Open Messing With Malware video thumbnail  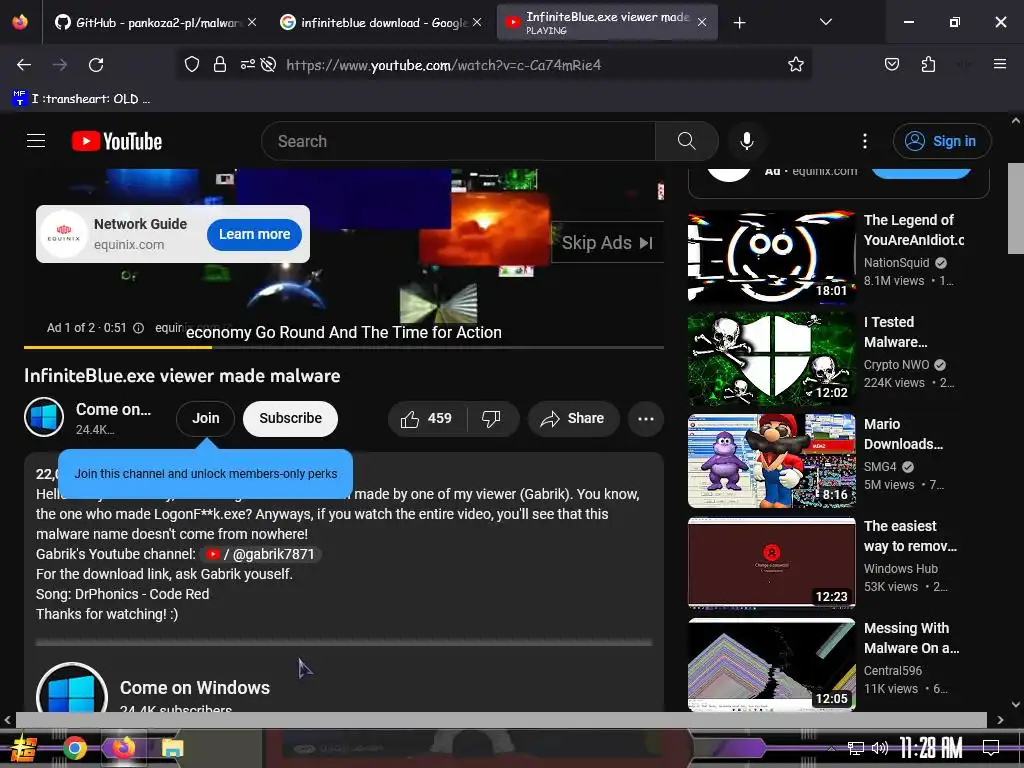(771, 664)
